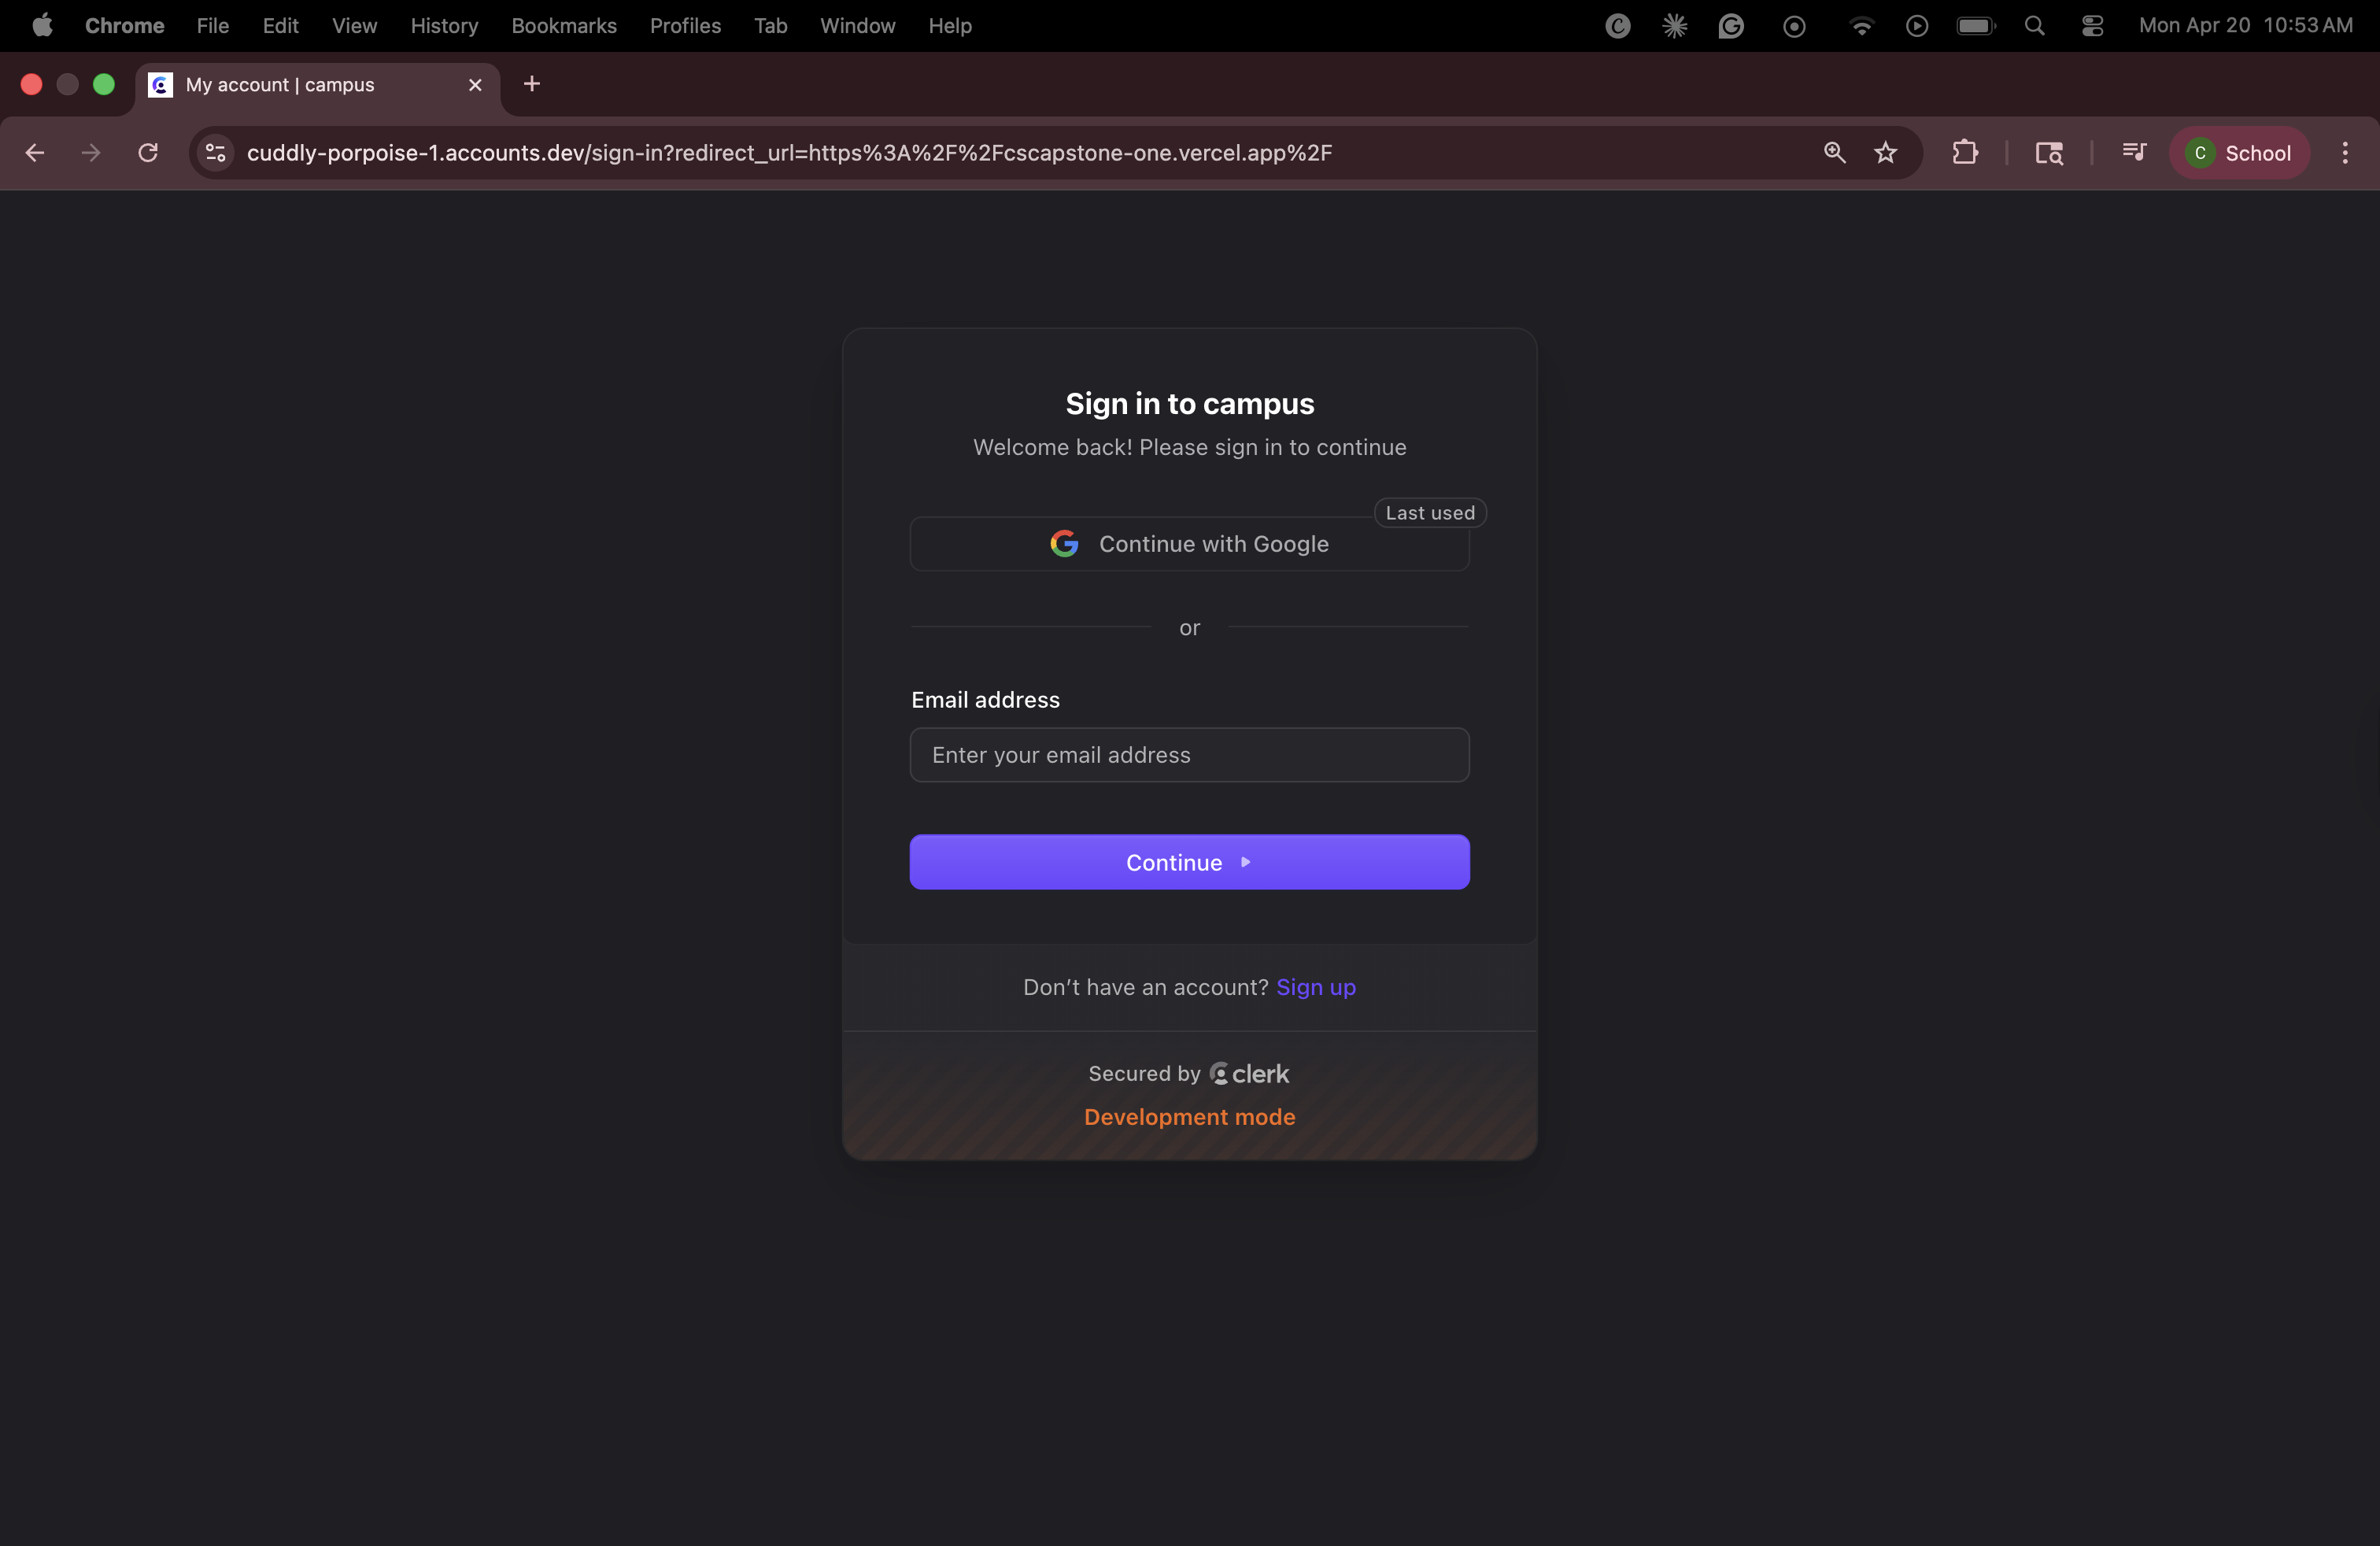Open the media controls toolbar icon
2380x1546 pixels.
tap(2133, 153)
